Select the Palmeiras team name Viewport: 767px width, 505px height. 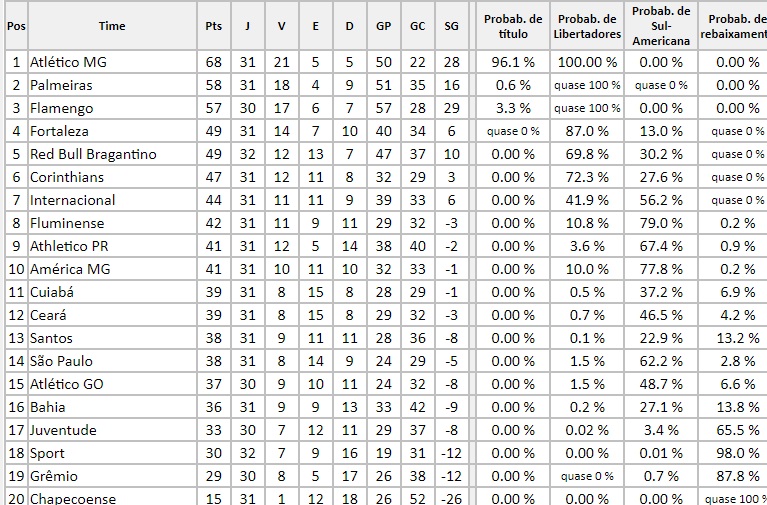click(x=61, y=85)
